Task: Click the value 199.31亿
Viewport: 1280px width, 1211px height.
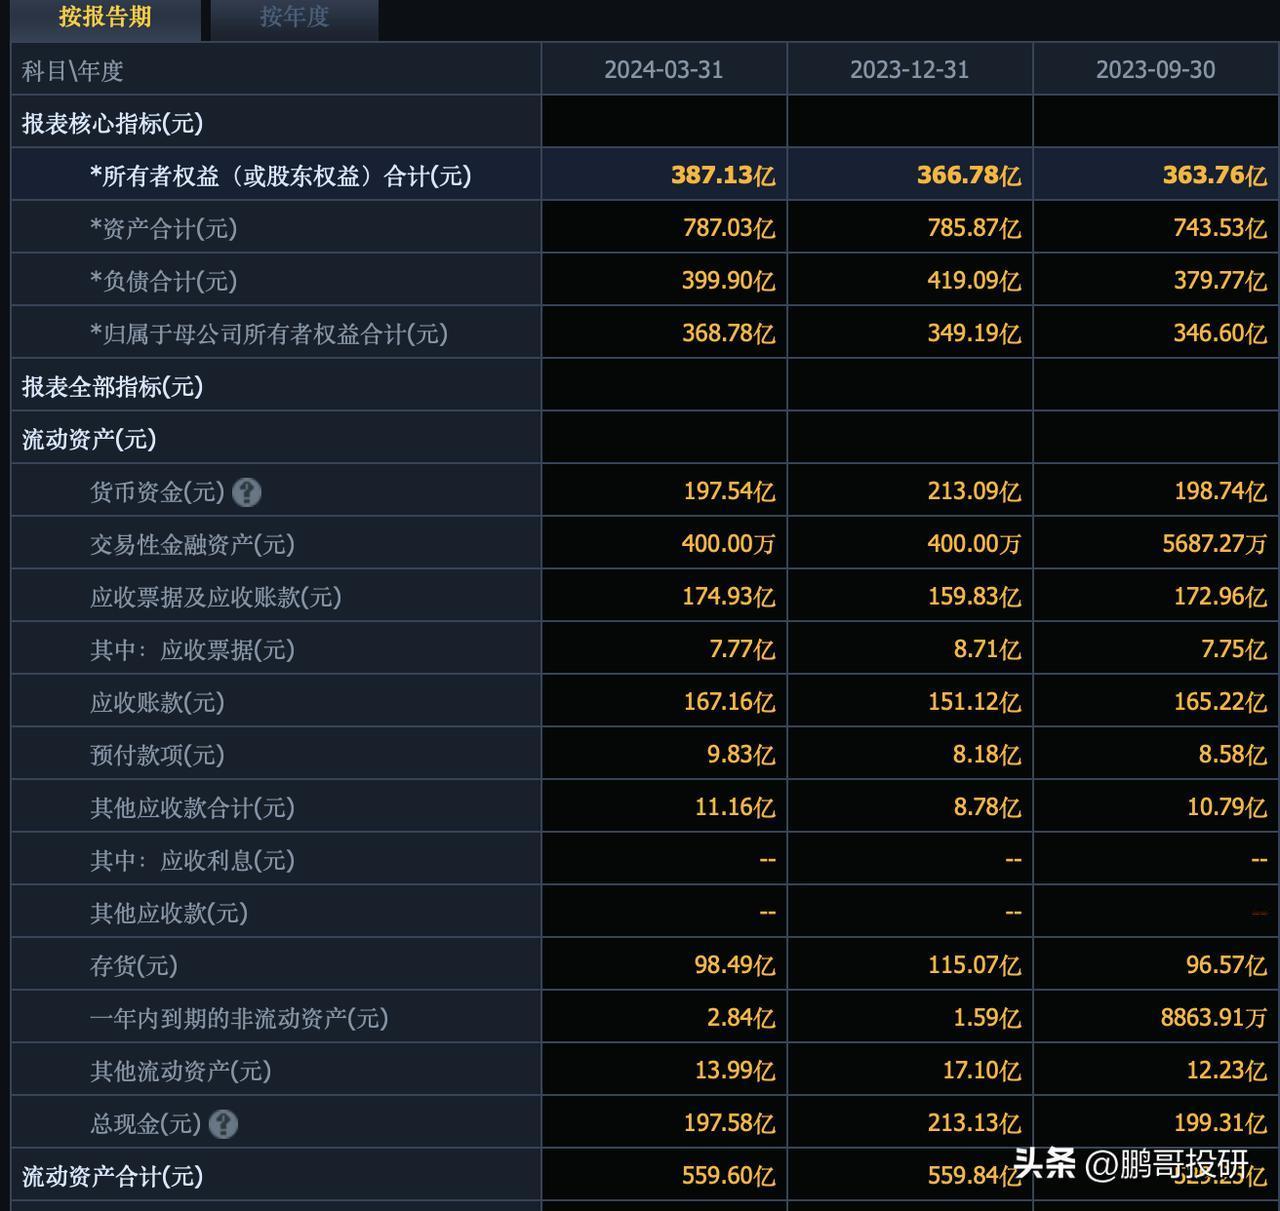Action: pyautogui.click(x=1220, y=1123)
